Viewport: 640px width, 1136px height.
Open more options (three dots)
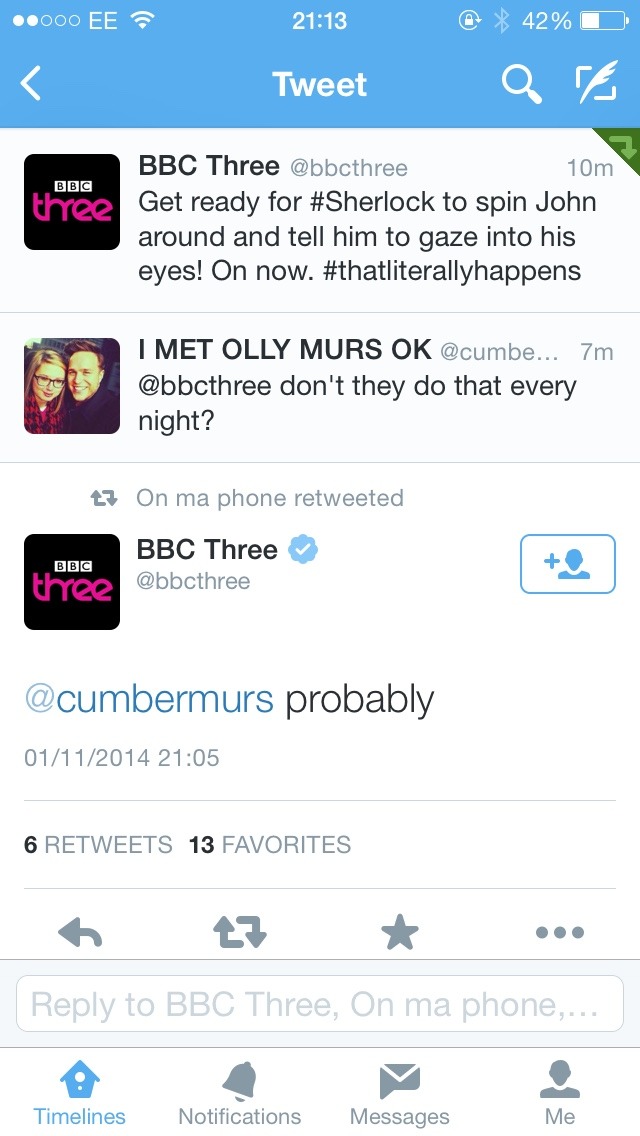coord(559,933)
